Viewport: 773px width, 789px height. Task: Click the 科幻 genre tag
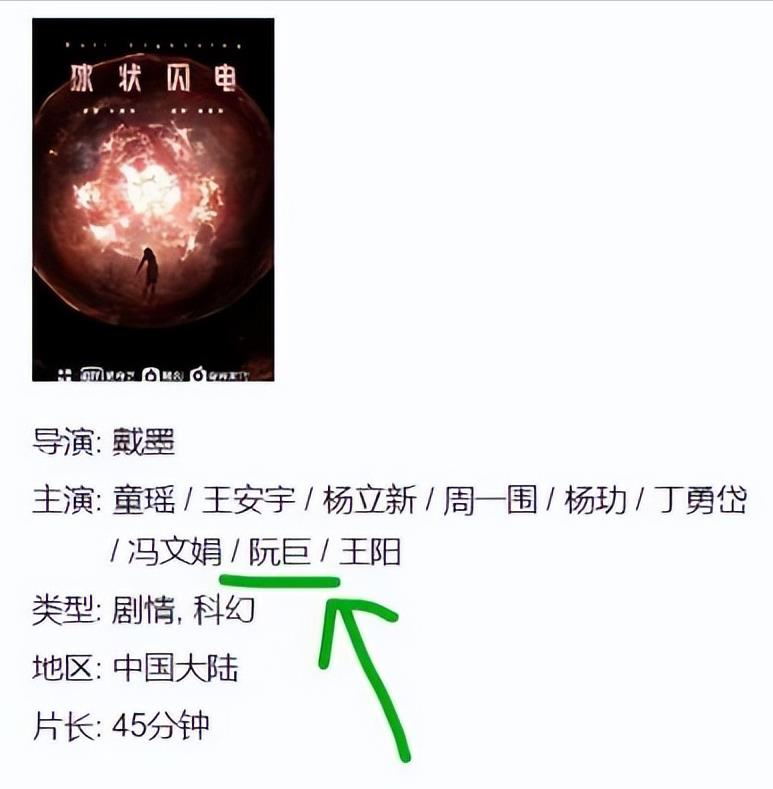pyautogui.click(x=224, y=610)
